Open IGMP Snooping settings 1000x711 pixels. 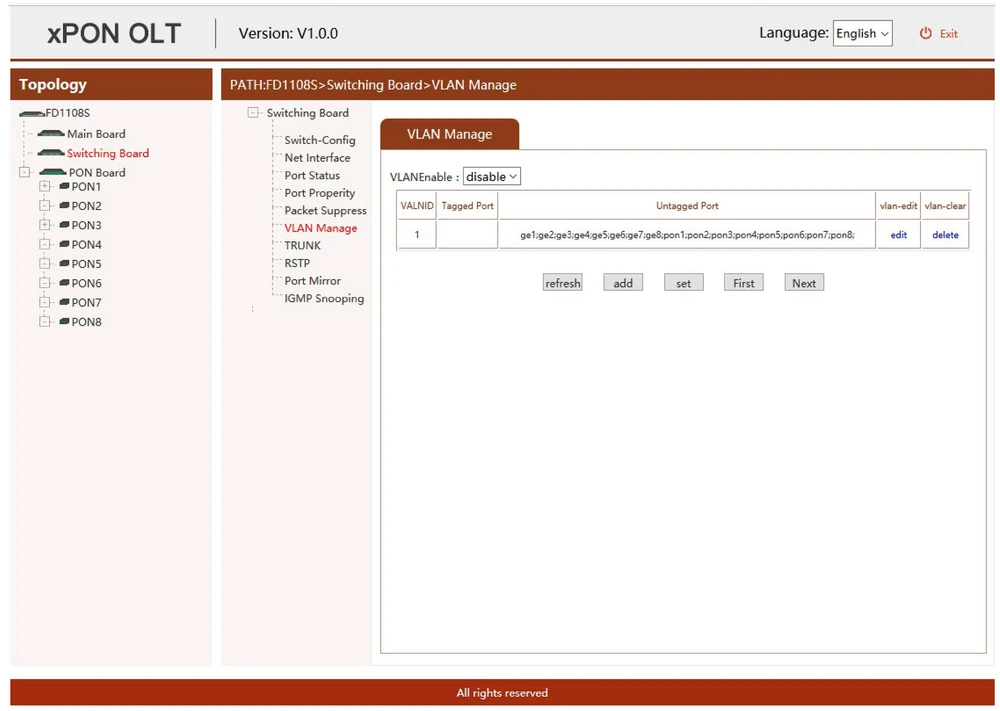[x=324, y=299]
